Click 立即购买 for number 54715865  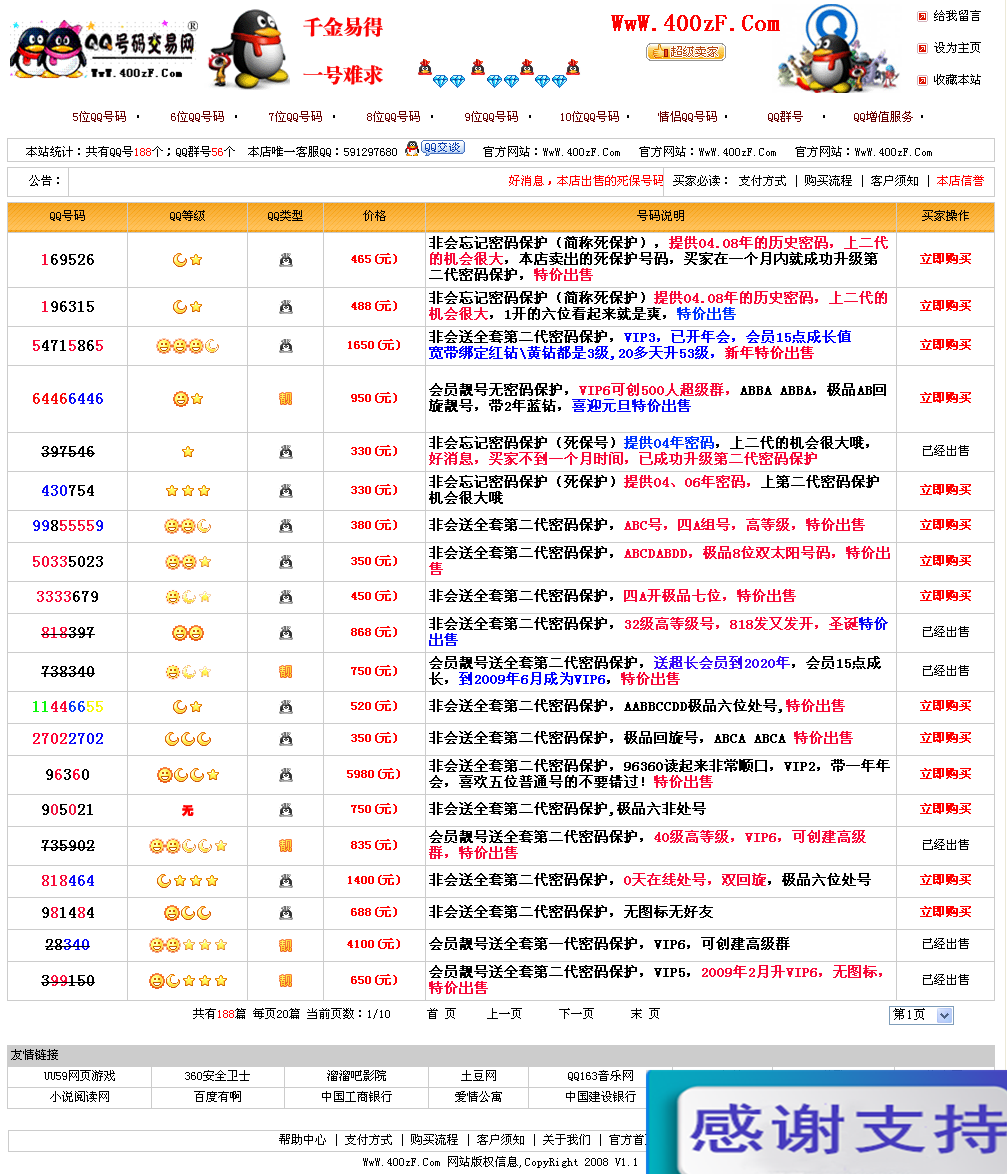(x=946, y=345)
